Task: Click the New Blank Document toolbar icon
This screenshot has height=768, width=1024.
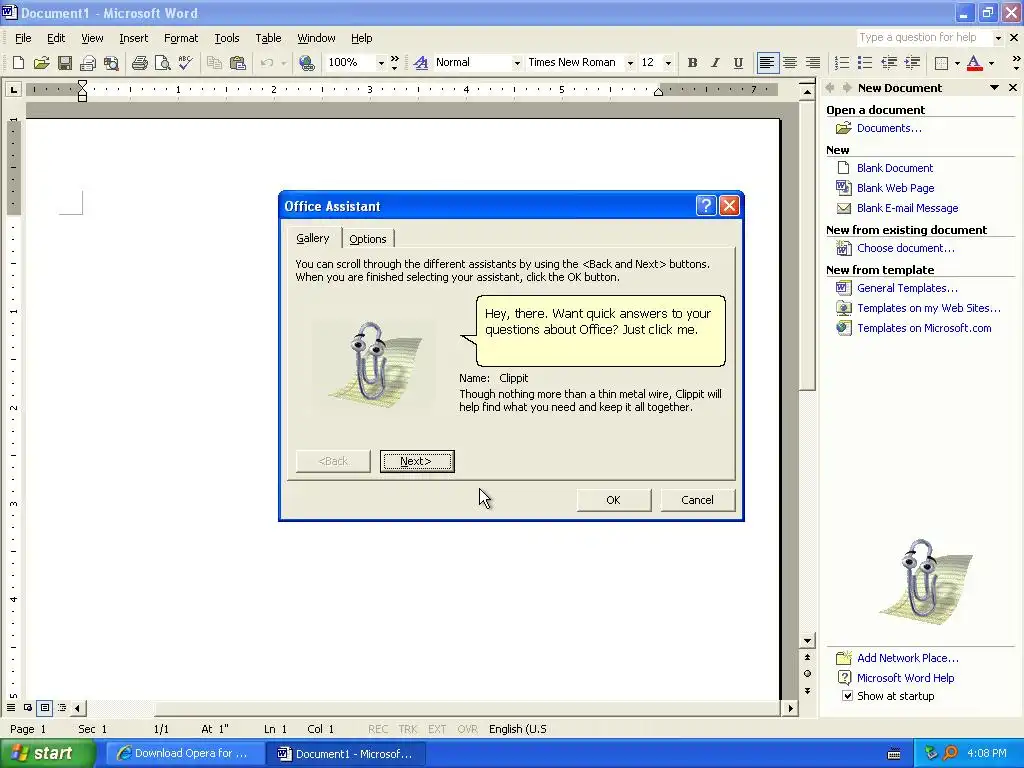Action: tap(18, 63)
